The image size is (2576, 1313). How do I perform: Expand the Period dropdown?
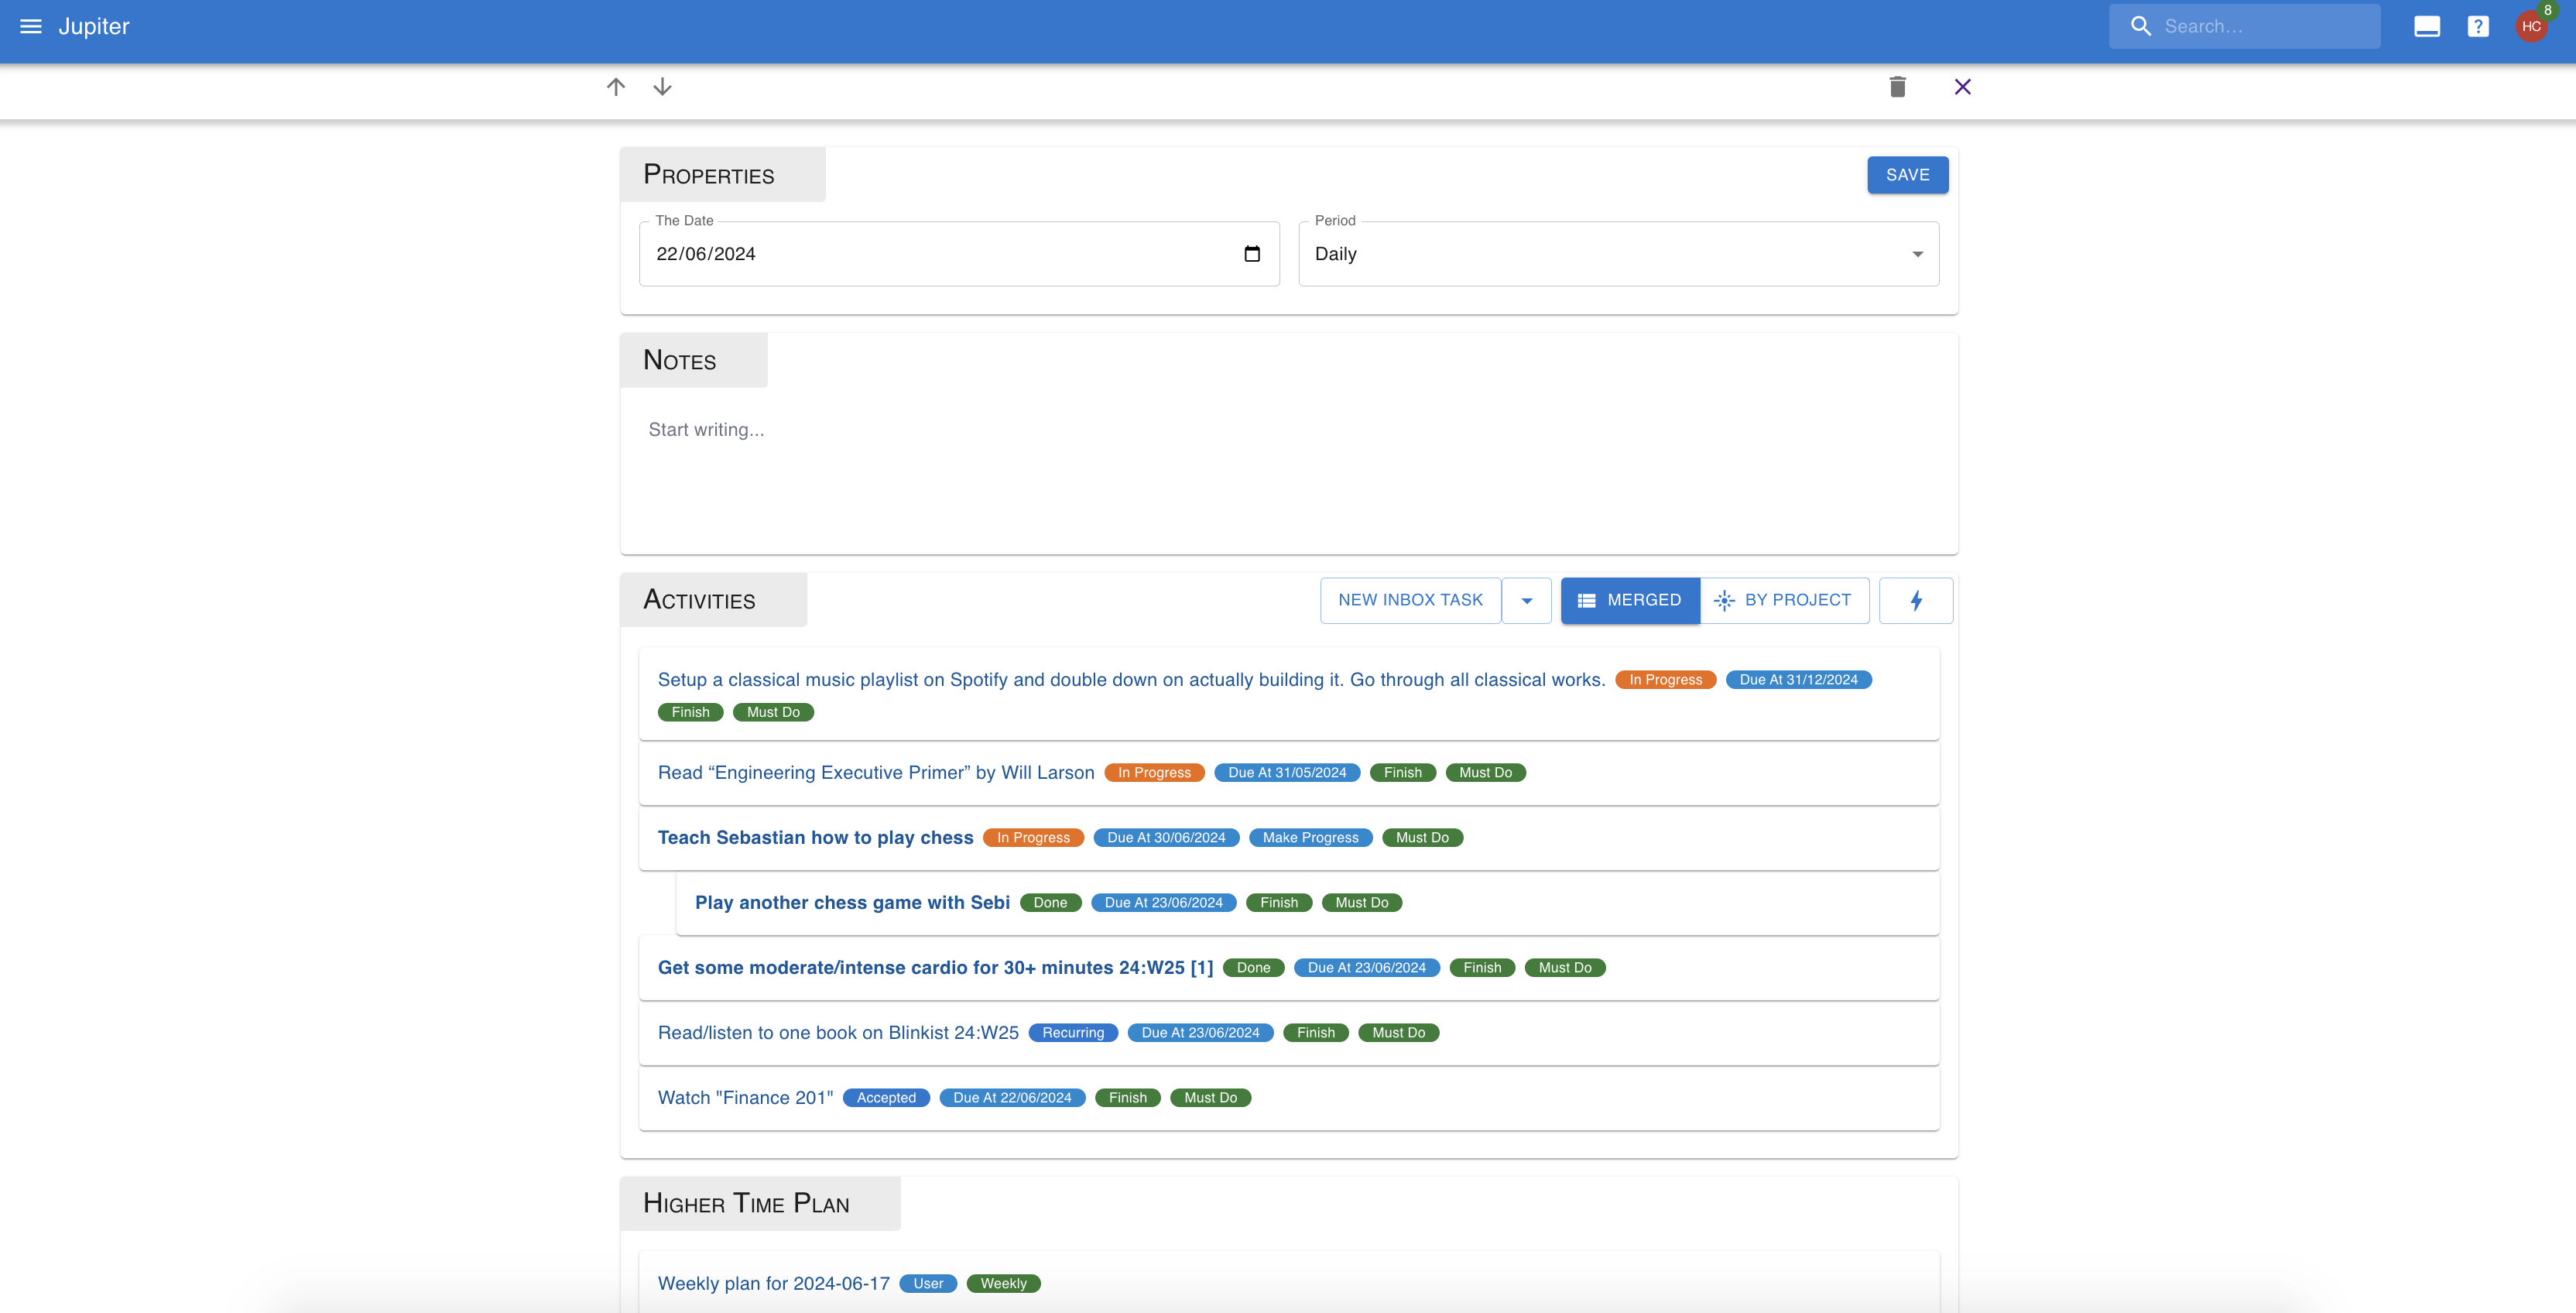coord(1617,254)
